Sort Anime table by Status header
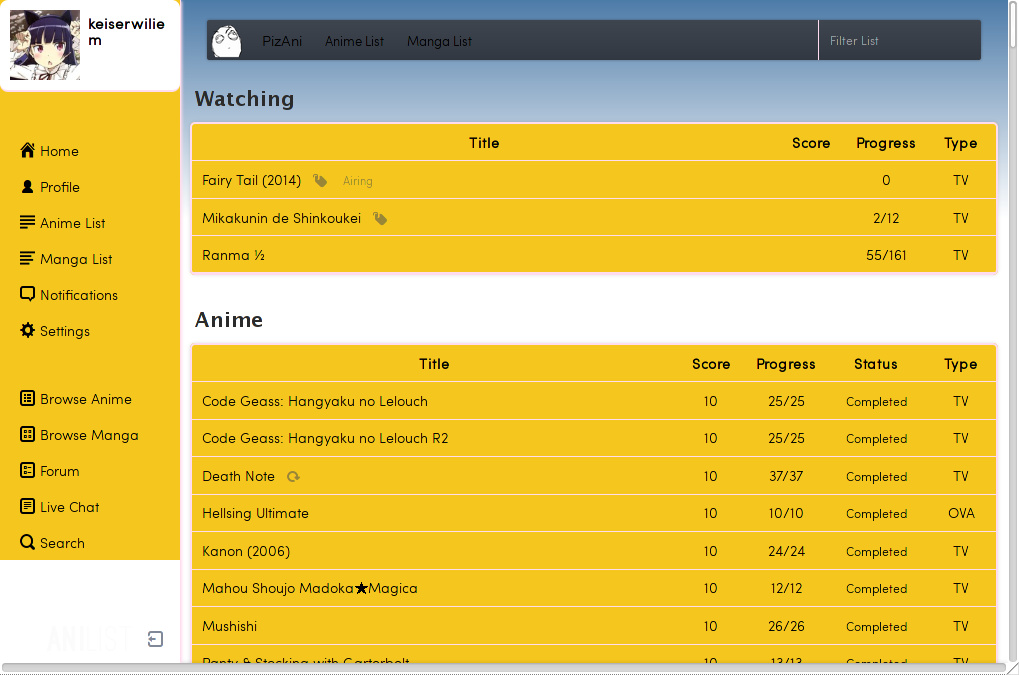Screen dimensions: 1019x675 (875, 364)
